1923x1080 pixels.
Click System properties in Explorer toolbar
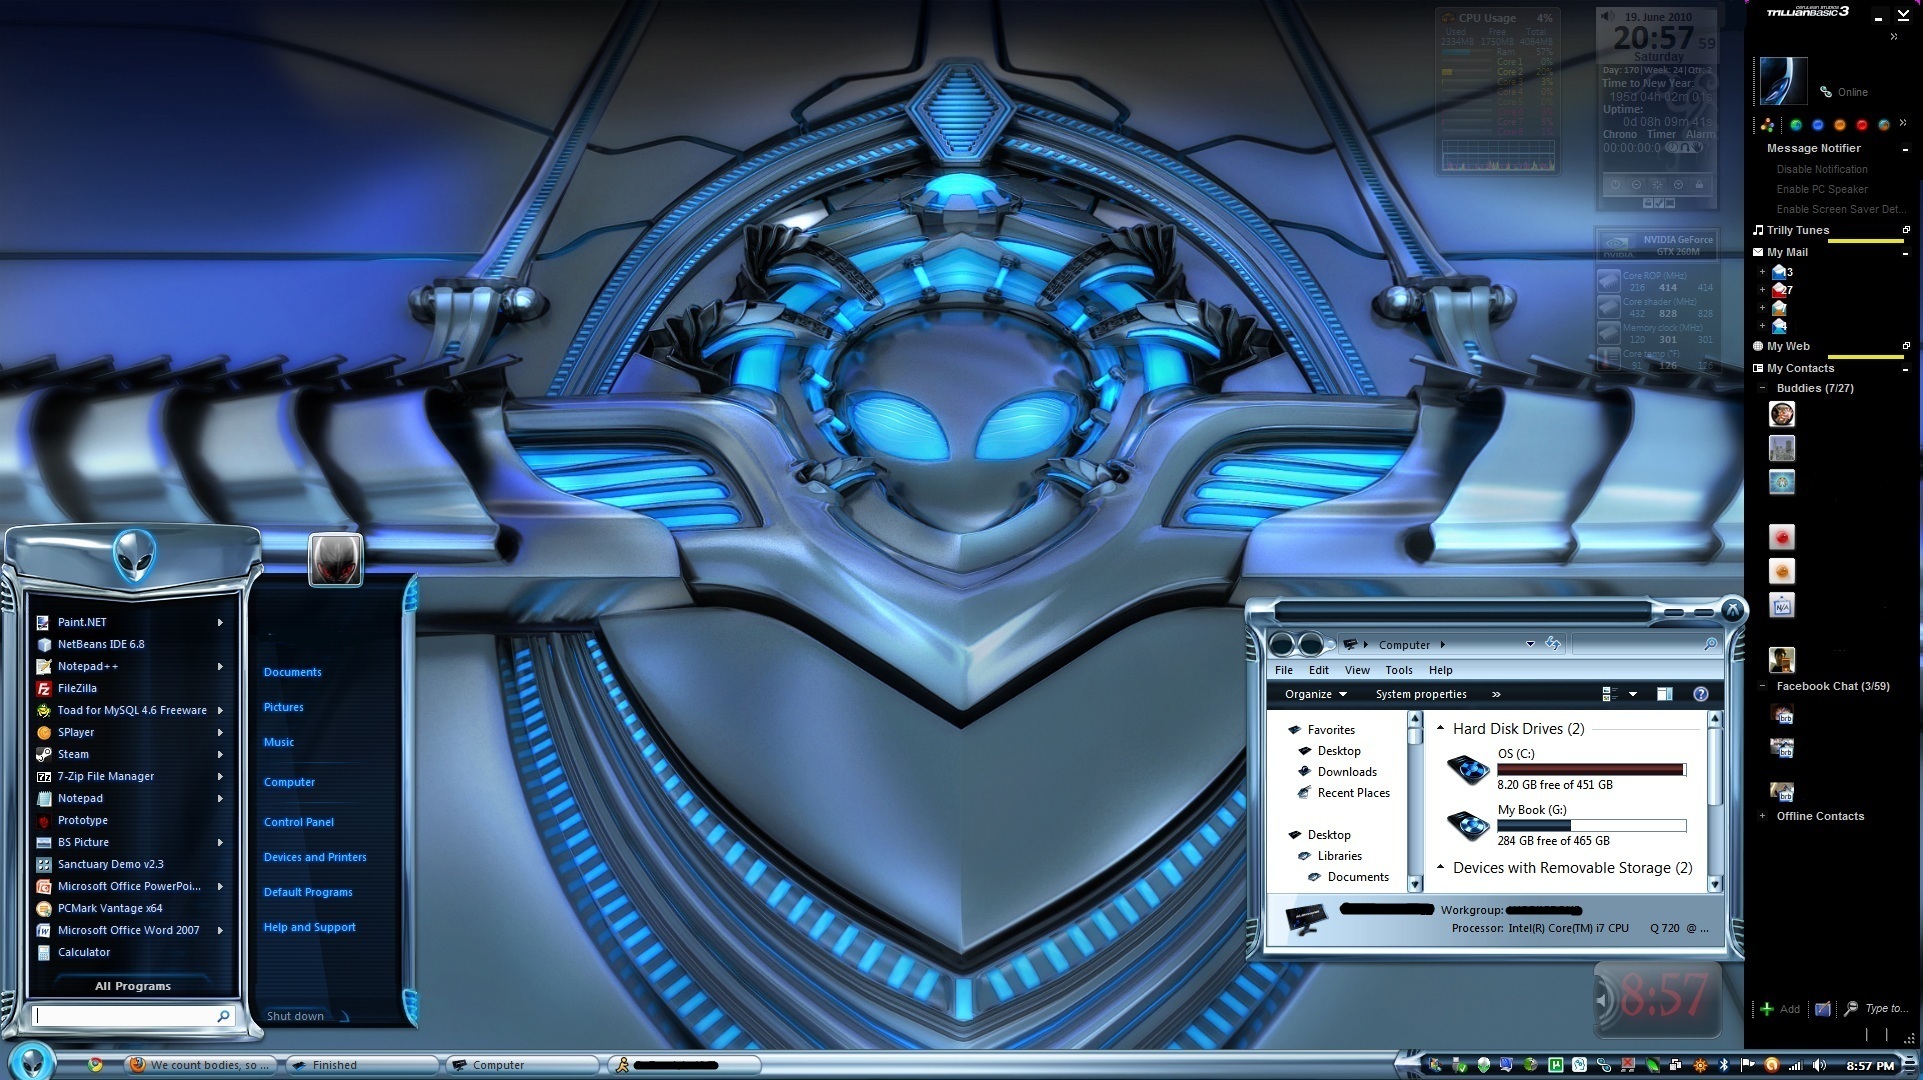coord(1421,694)
